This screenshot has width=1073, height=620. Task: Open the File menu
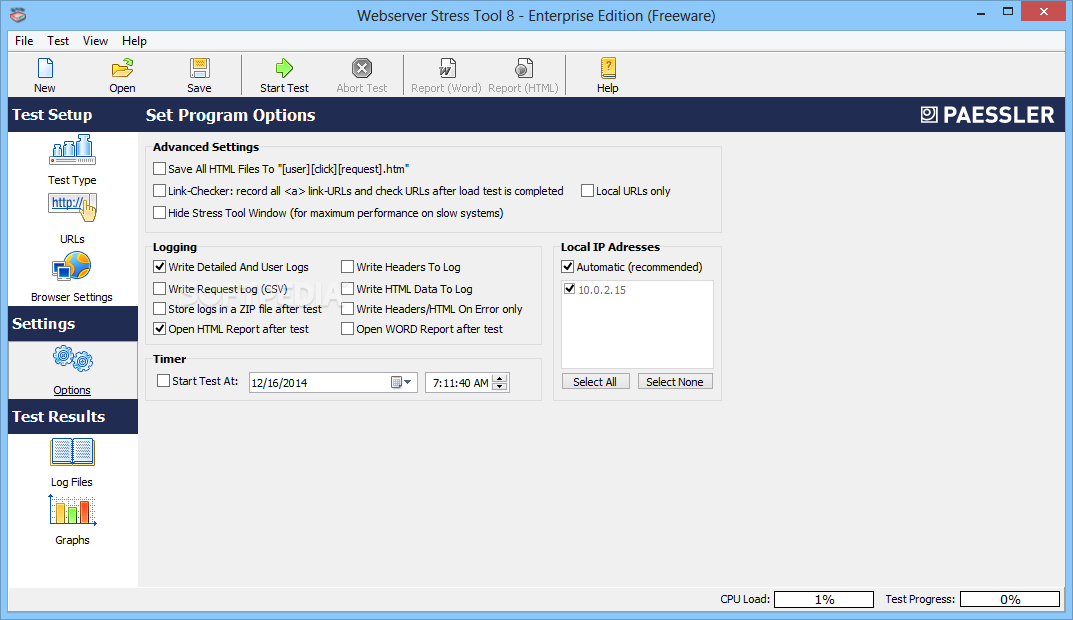[24, 40]
